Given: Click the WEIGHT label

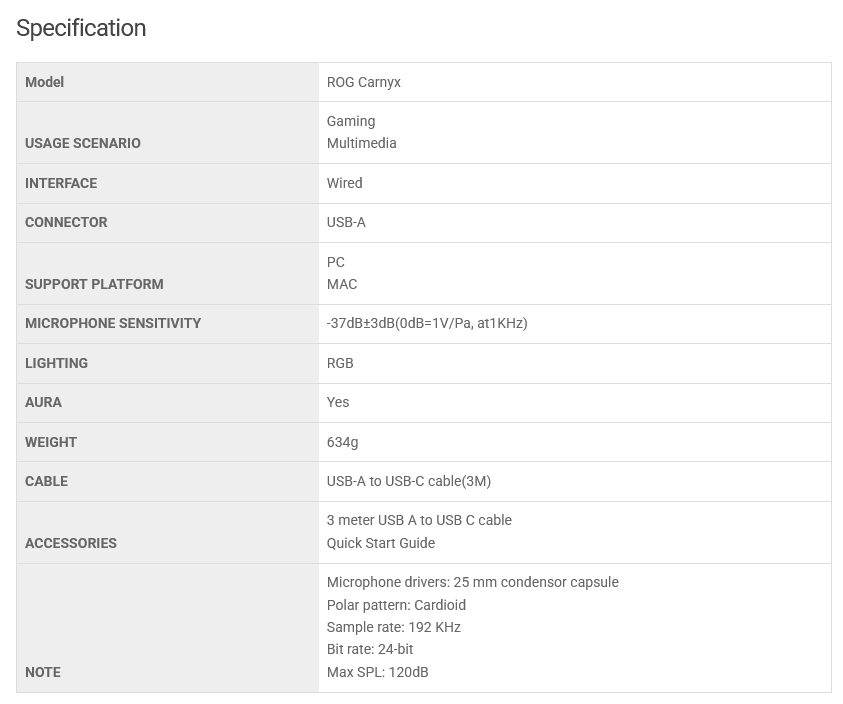Looking at the screenshot, I should [x=51, y=442].
